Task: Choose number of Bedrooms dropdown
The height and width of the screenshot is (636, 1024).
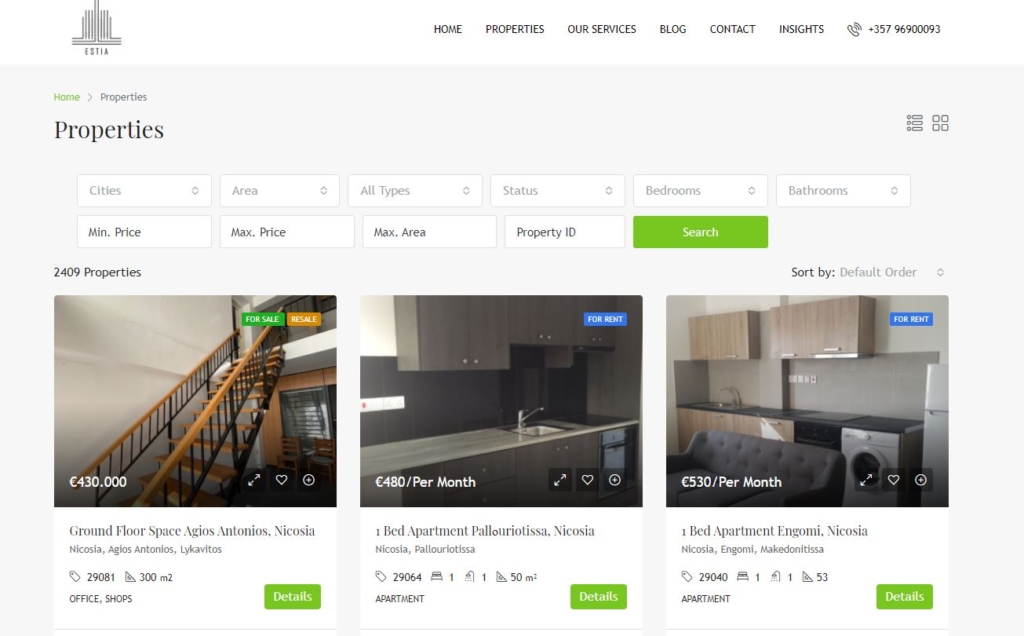Action: tap(700, 191)
